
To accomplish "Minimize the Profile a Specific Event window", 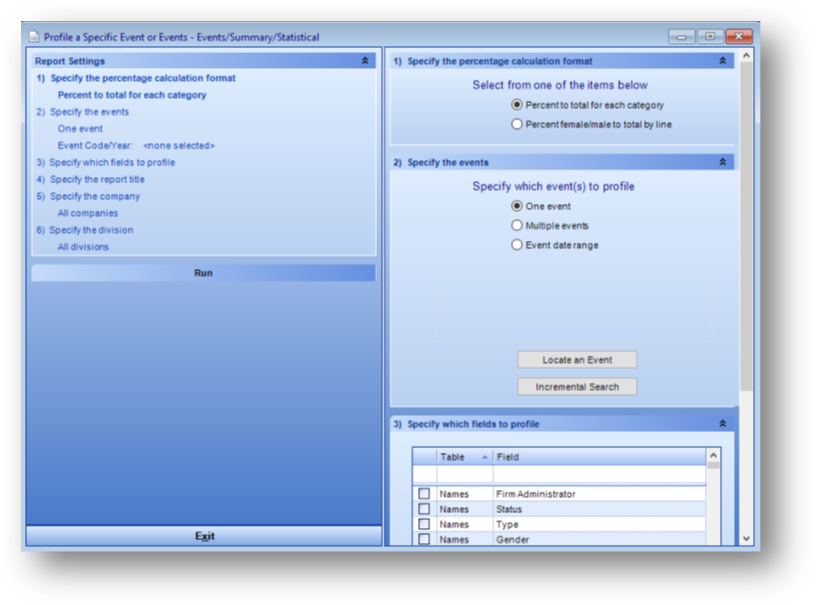I will (x=681, y=36).
